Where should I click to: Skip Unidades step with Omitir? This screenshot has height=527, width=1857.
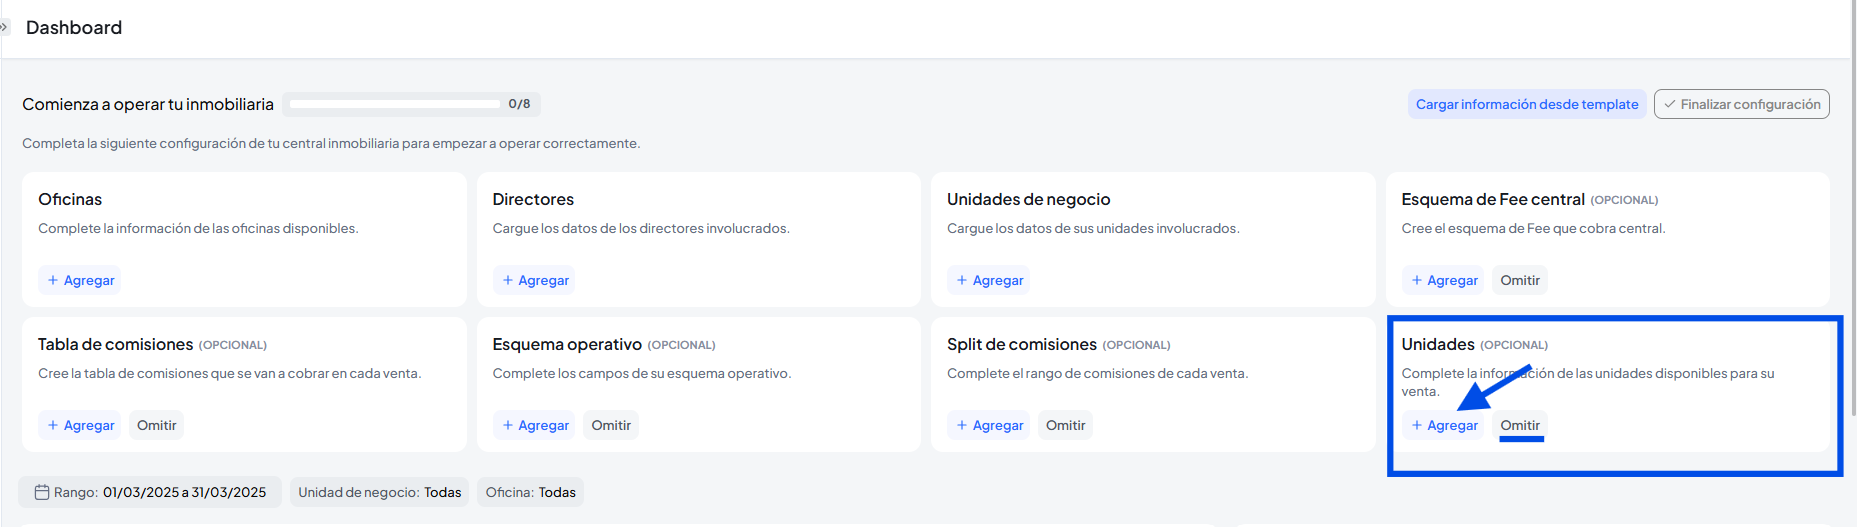[x=1519, y=425]
